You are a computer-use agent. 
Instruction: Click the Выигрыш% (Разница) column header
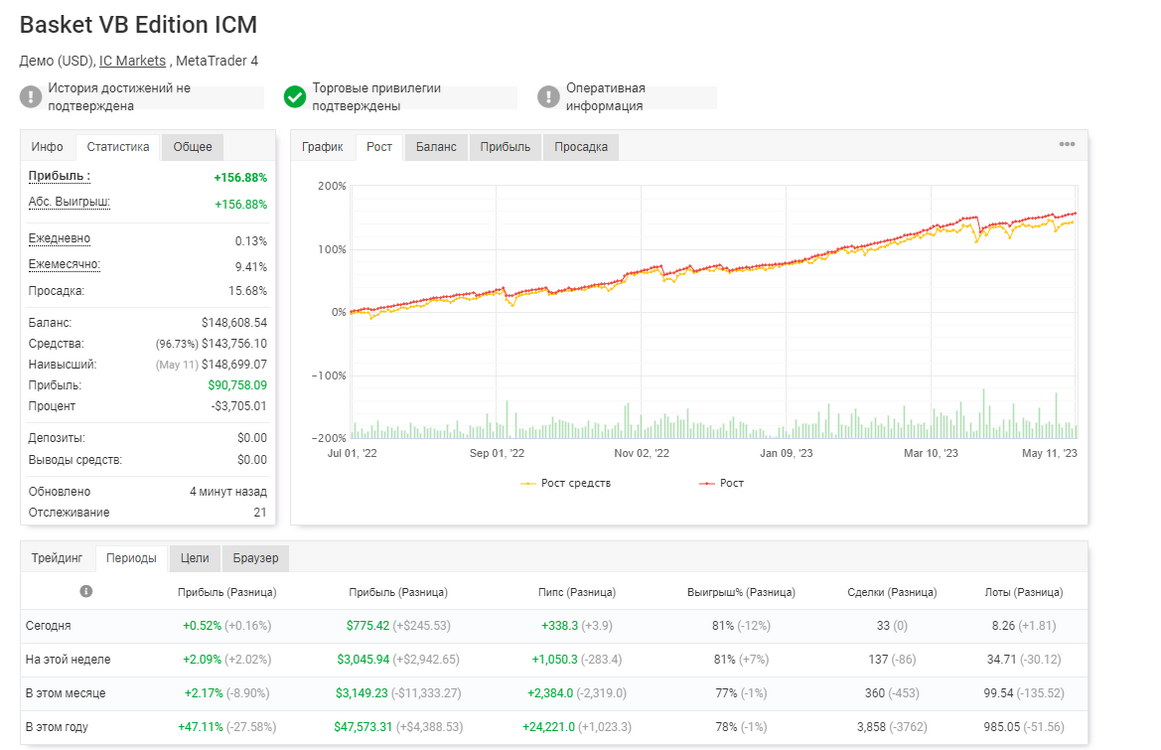pos(741,592)
